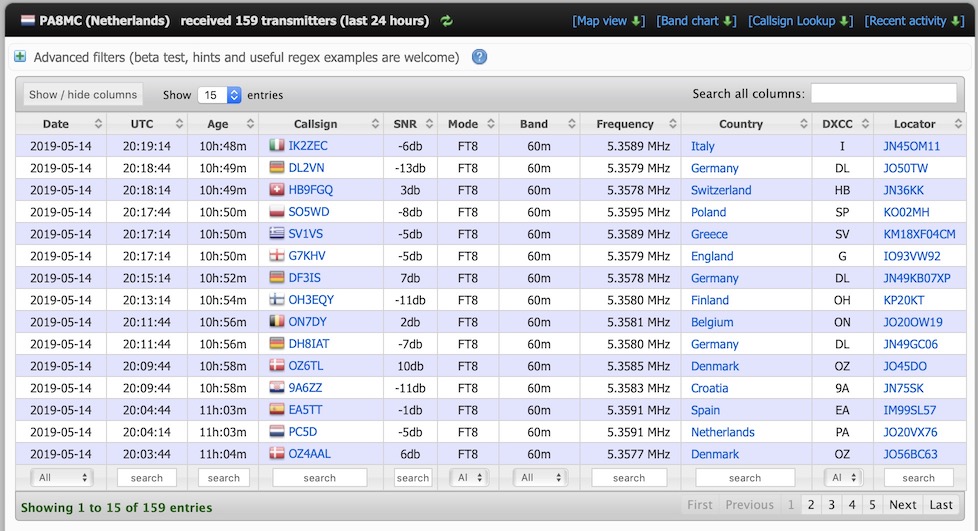Image resolution: width=978 pixels, height=531 pixels.
Task: Open the Map view menu link
Action: (x=608, y=21)
